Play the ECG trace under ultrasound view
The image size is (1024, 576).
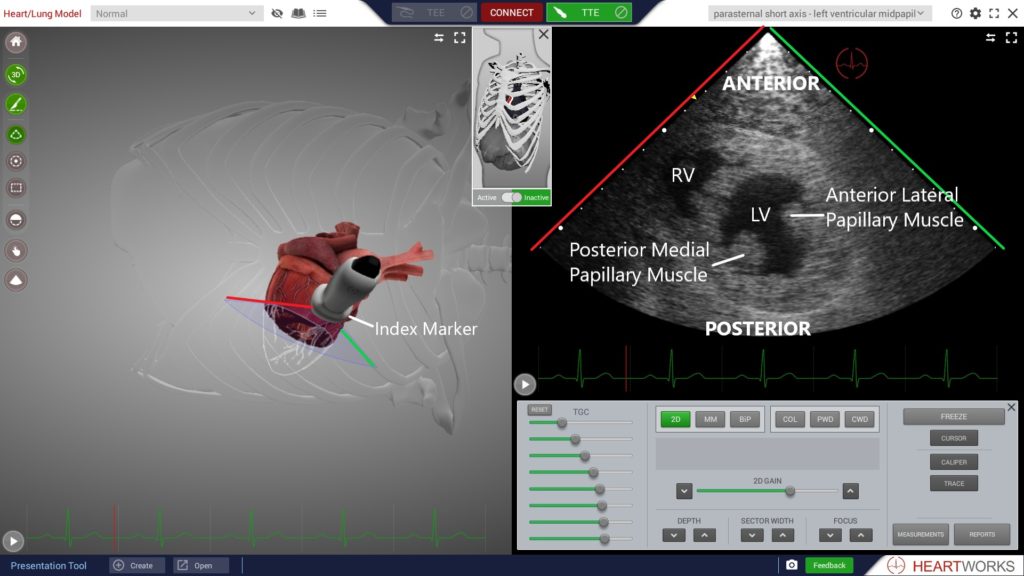(x=525, y=384)
